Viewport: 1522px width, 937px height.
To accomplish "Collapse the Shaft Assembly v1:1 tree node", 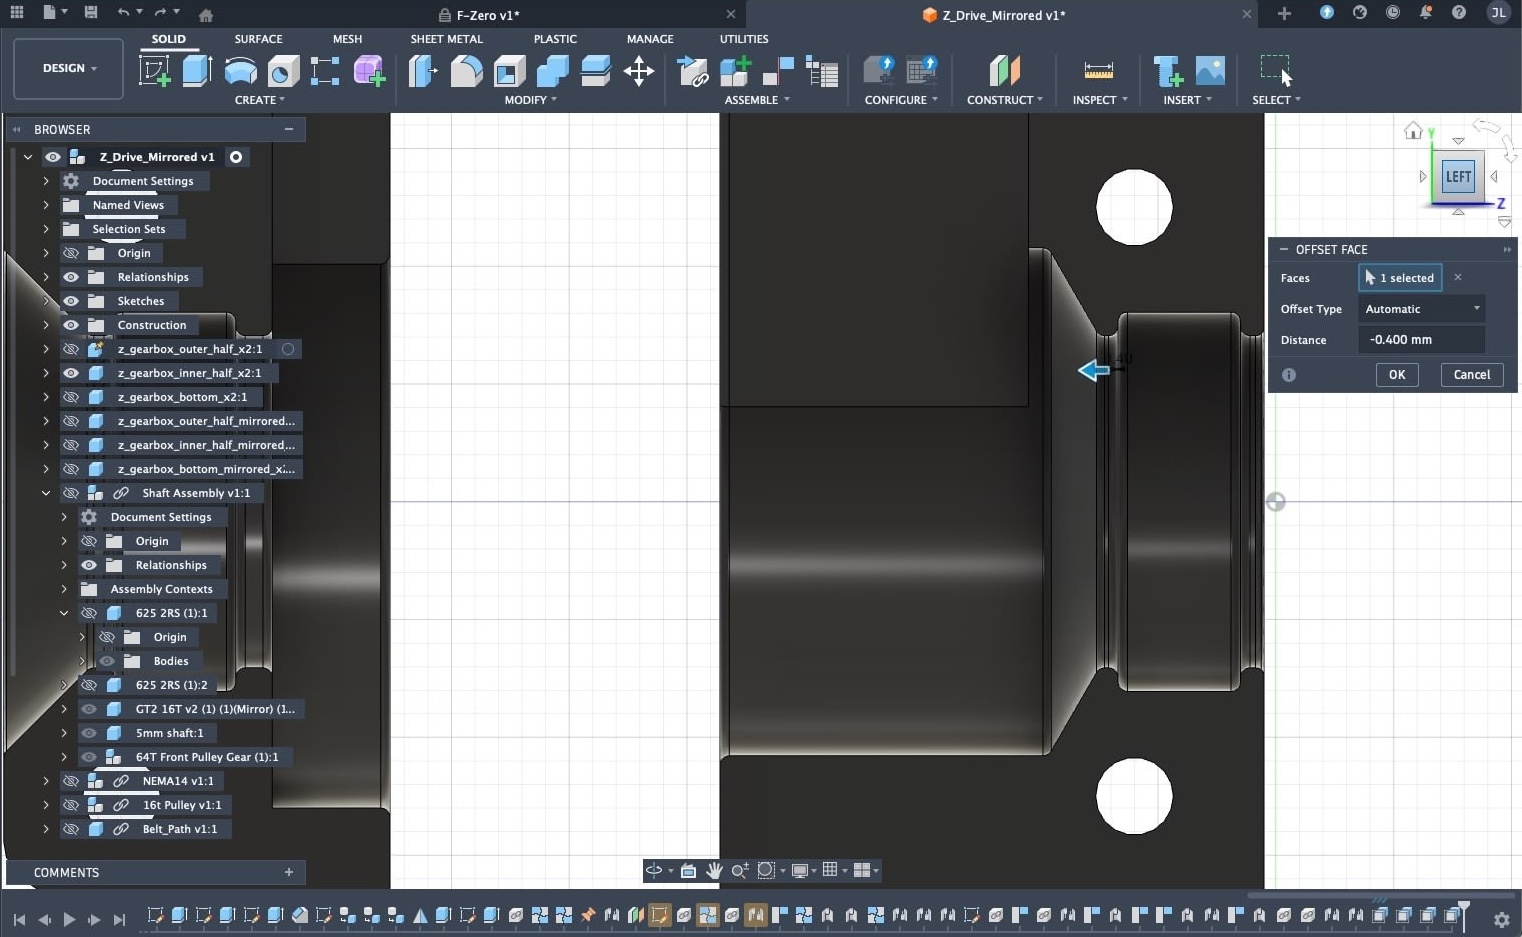I will 46,493.
